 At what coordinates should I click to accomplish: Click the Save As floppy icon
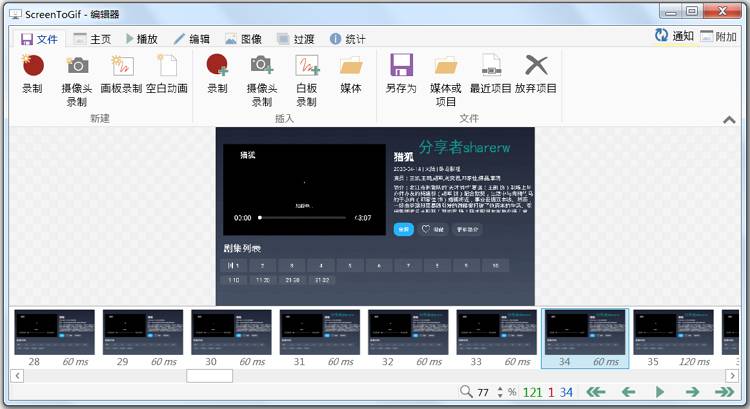click(x=401, y=67)
